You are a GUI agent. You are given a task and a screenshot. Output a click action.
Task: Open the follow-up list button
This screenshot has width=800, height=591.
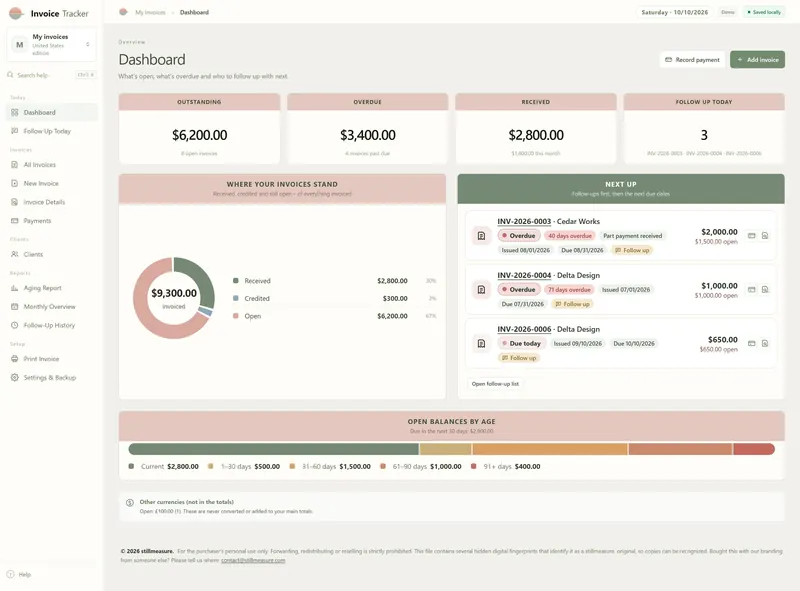(x=495, y=384)
